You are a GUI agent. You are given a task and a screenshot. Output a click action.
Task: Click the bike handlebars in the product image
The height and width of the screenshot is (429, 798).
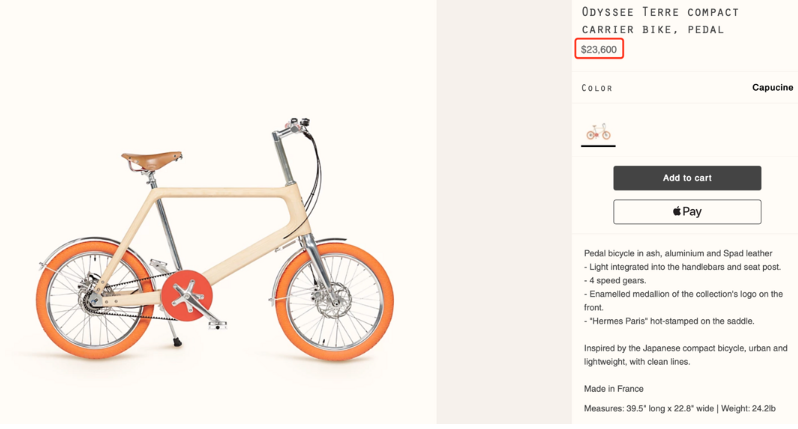pyautogui.click(x=294, y=127)
